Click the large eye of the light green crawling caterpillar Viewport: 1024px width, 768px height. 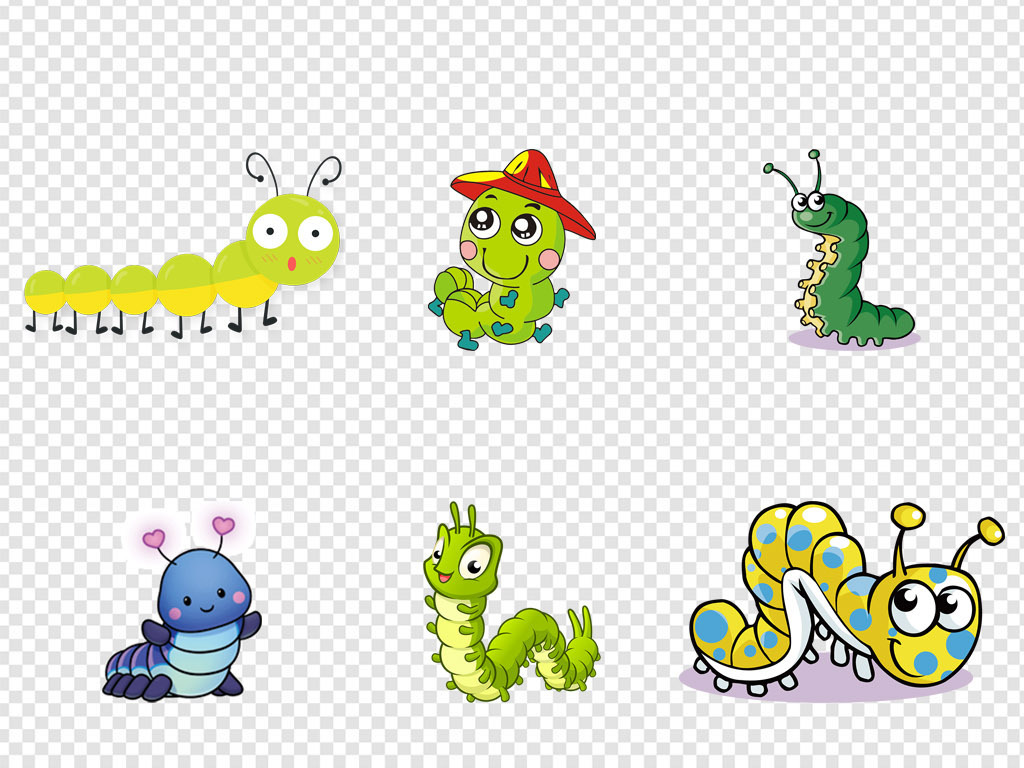(x=475, y=560)
